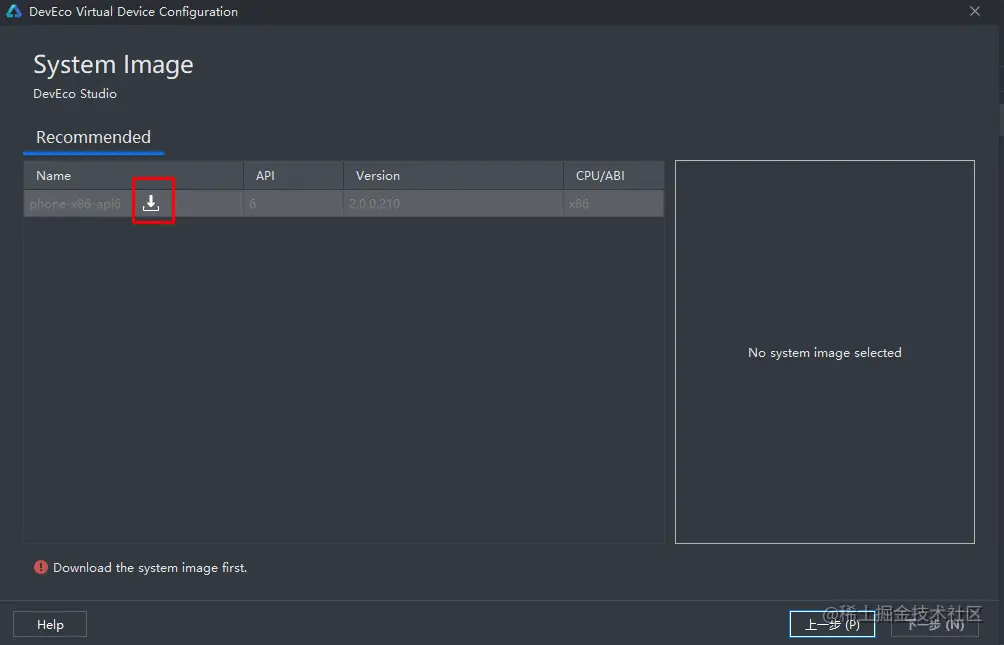Click the x86 CPU/ABI cell
1004x645 pixels.
579,204
